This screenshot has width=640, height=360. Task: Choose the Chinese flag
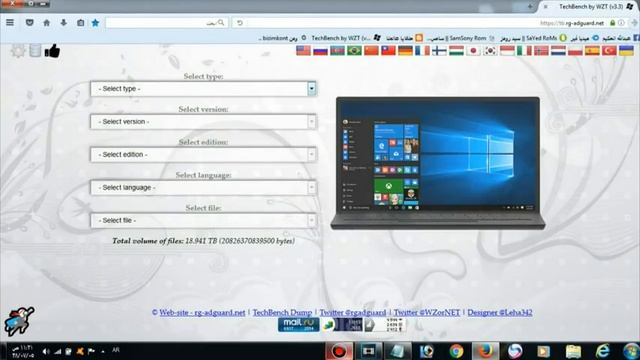pos(371,51)
